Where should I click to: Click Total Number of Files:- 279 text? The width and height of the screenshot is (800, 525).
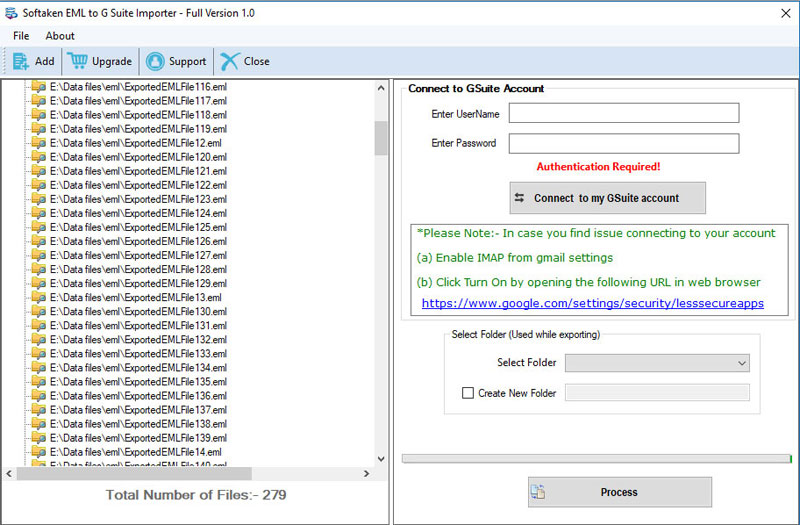[196, 494]
